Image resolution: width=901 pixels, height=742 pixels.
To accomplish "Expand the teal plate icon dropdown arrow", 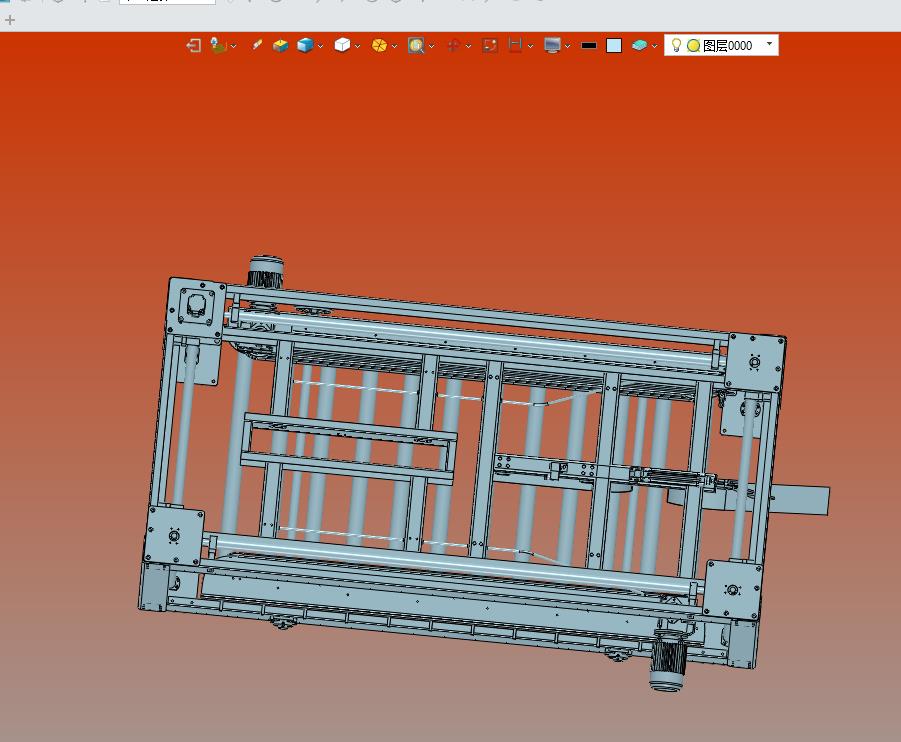I will (654, 46).
